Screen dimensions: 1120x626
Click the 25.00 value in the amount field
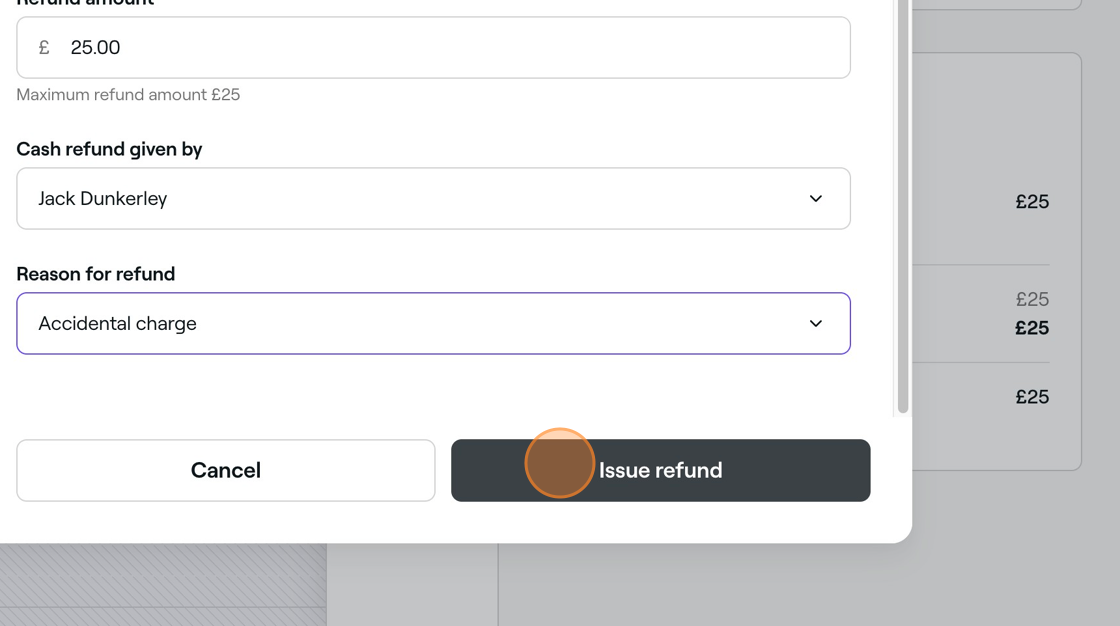pos(95,48)
